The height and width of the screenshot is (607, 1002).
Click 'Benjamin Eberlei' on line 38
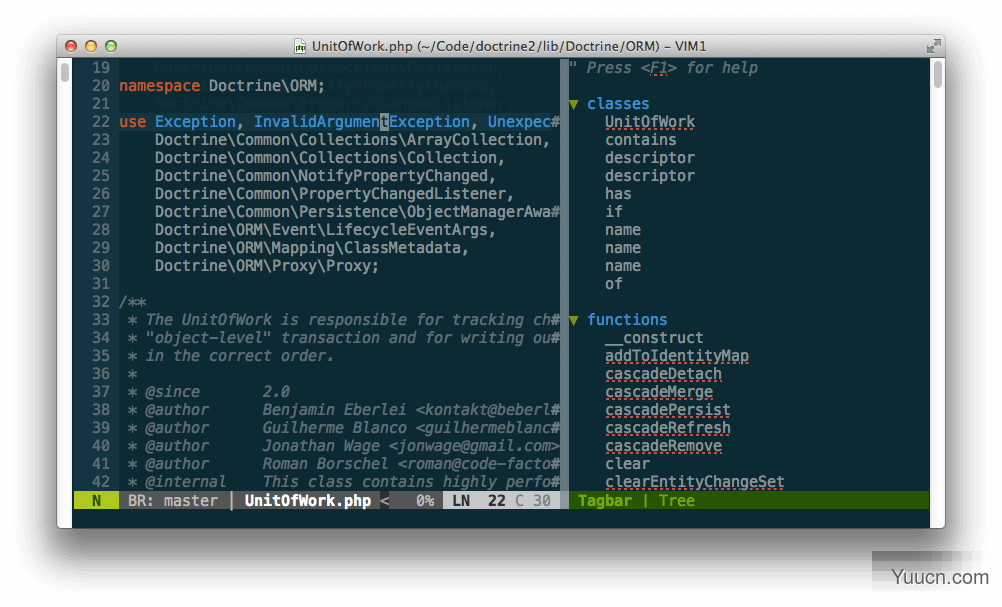coord(334,410)
